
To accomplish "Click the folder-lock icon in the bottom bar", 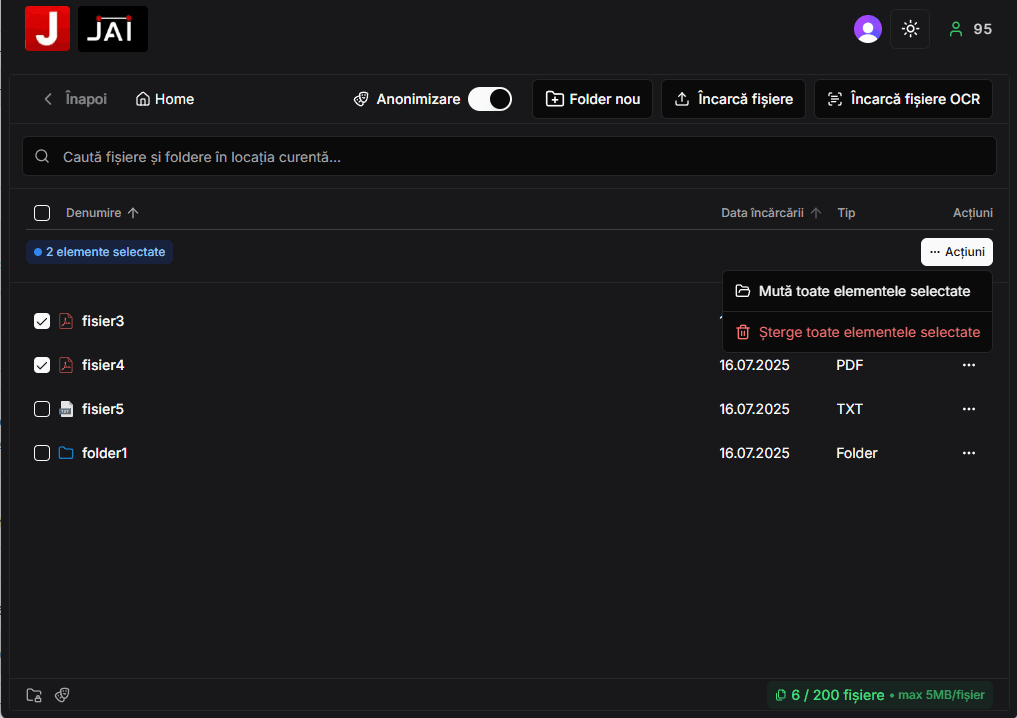I will point(34,695).
